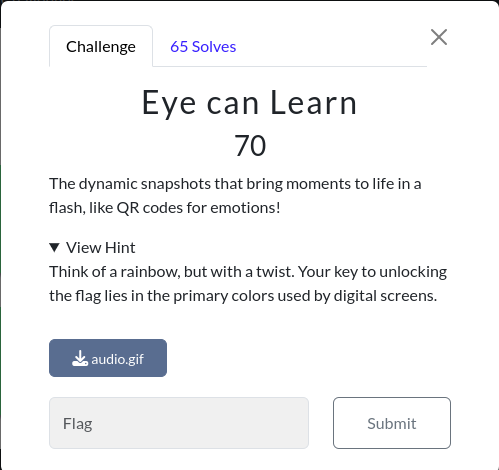
Task: Click the primary colors hint line
Action: (x=243, y=296)
